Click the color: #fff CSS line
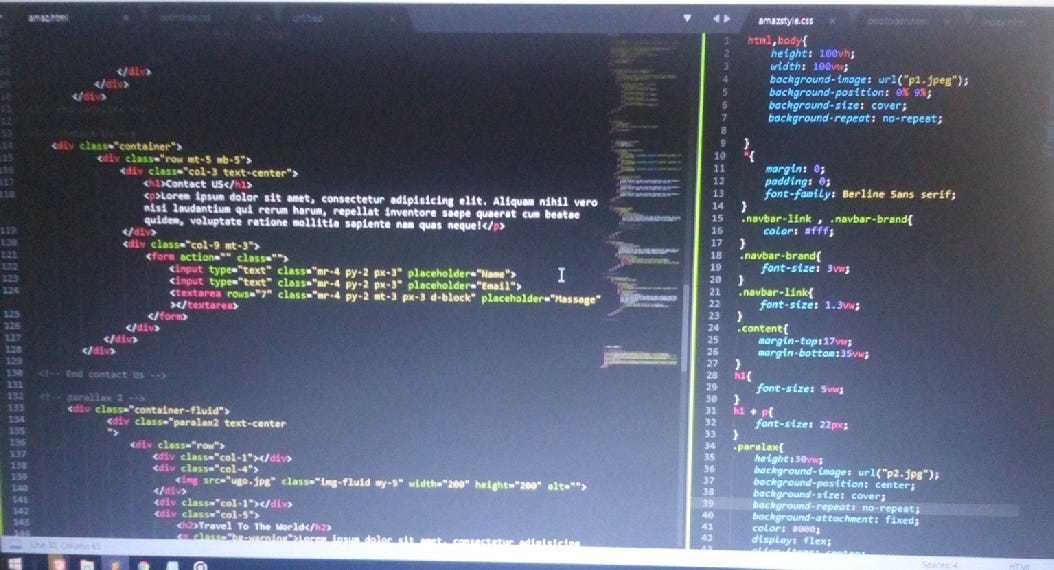This screenshot has height=570, width=1054. (798, 231)
